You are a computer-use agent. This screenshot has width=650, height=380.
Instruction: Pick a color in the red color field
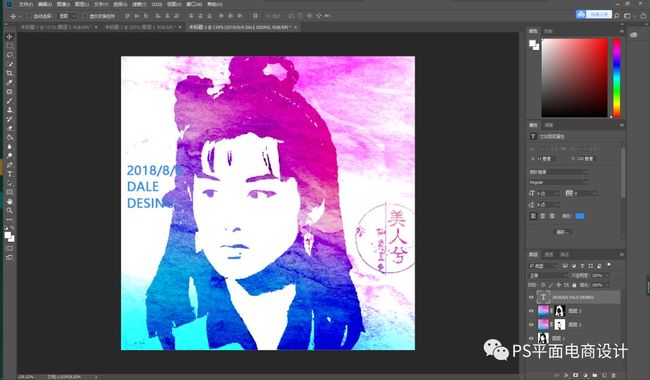click(575, 78)
